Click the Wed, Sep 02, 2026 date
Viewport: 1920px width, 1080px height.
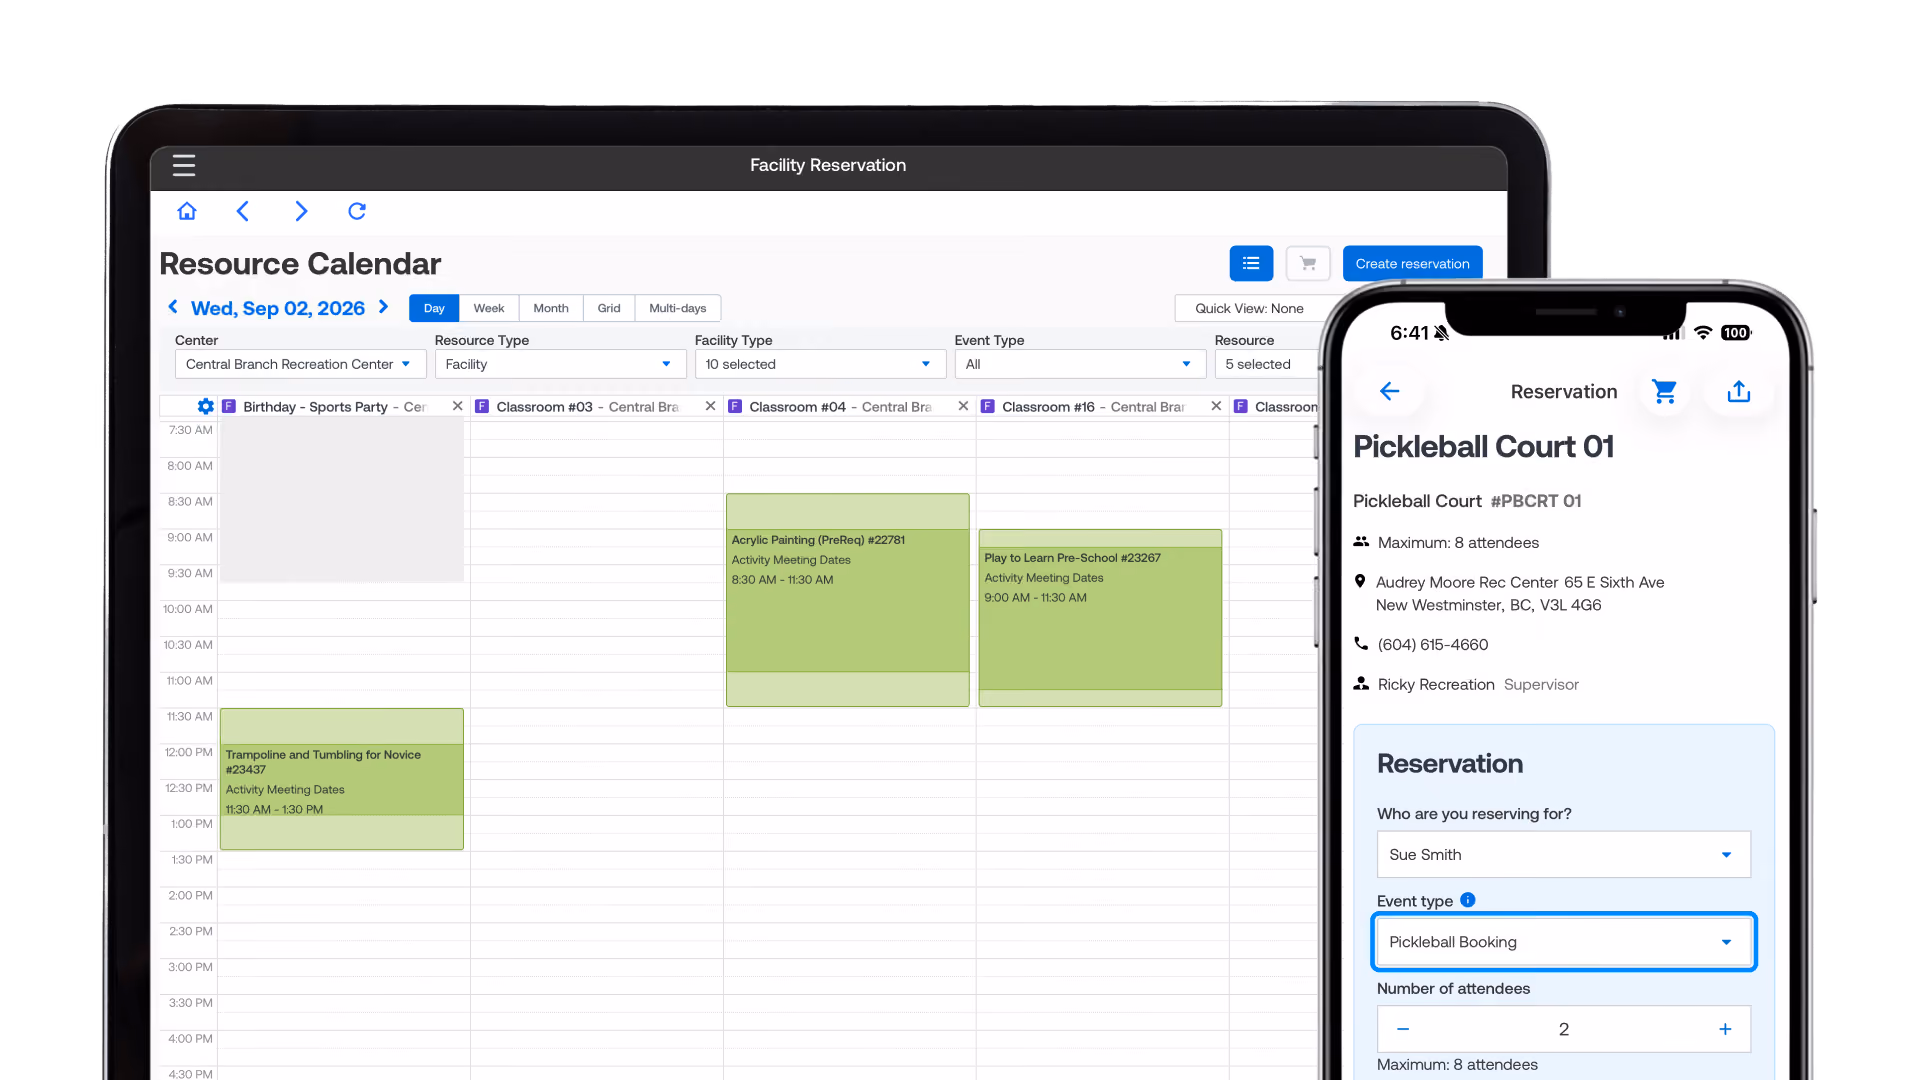(x=278, y=308)
